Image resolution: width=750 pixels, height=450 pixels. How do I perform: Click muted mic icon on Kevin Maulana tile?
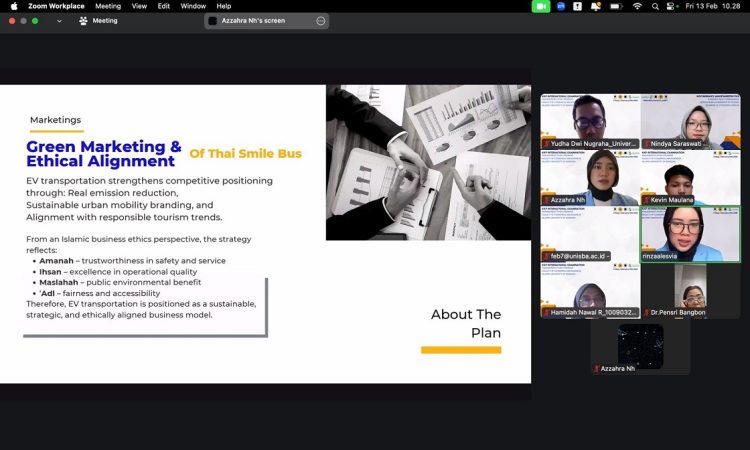coord(646,200)
